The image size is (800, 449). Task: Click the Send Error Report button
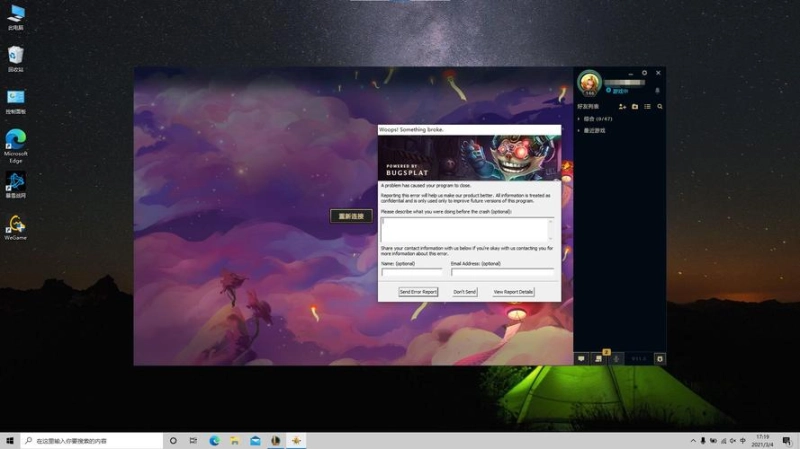(x=418, y=292)
